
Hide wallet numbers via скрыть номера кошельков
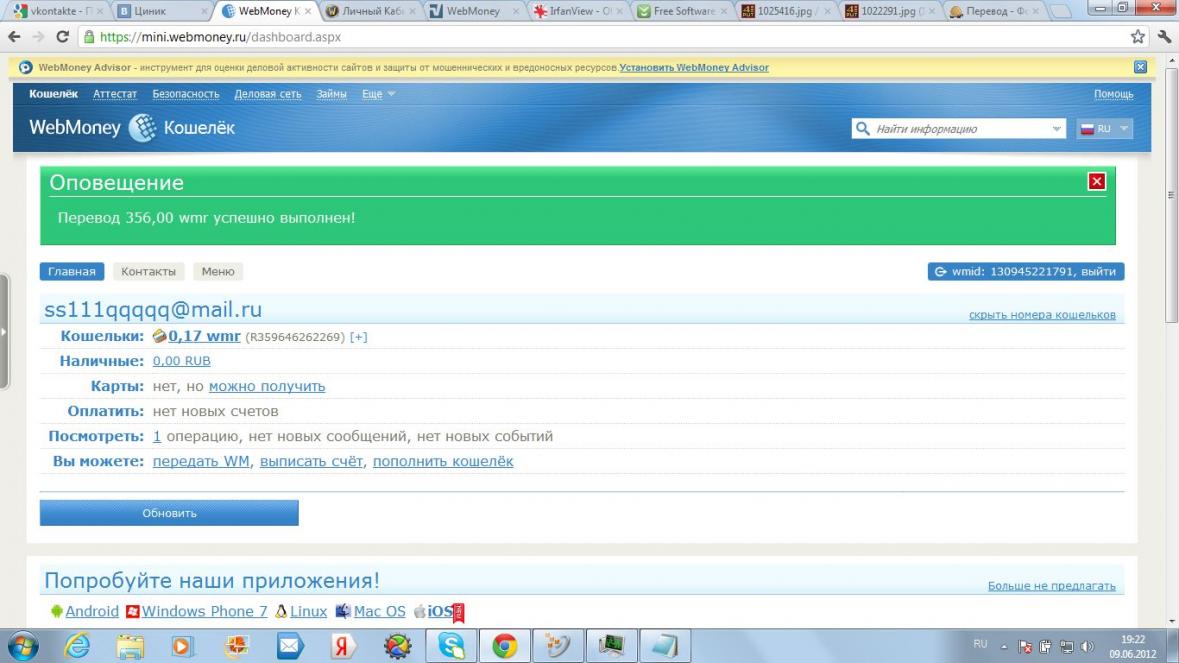(1042, 315)
